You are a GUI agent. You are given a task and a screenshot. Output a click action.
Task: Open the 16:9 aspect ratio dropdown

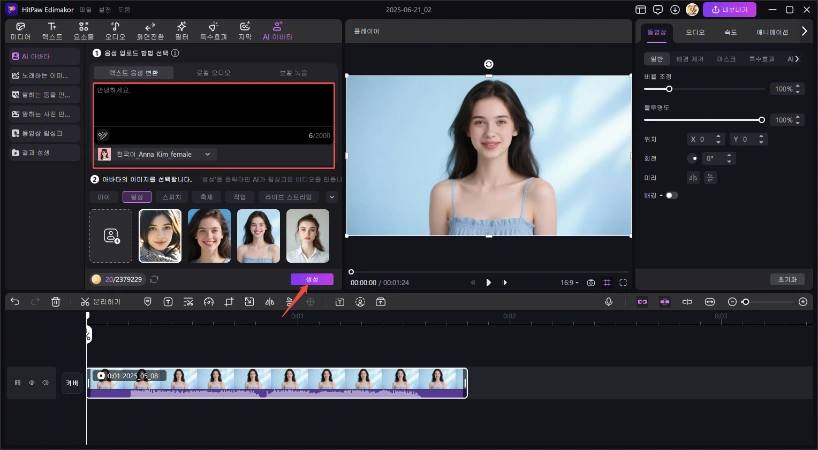tap(569, 283)
